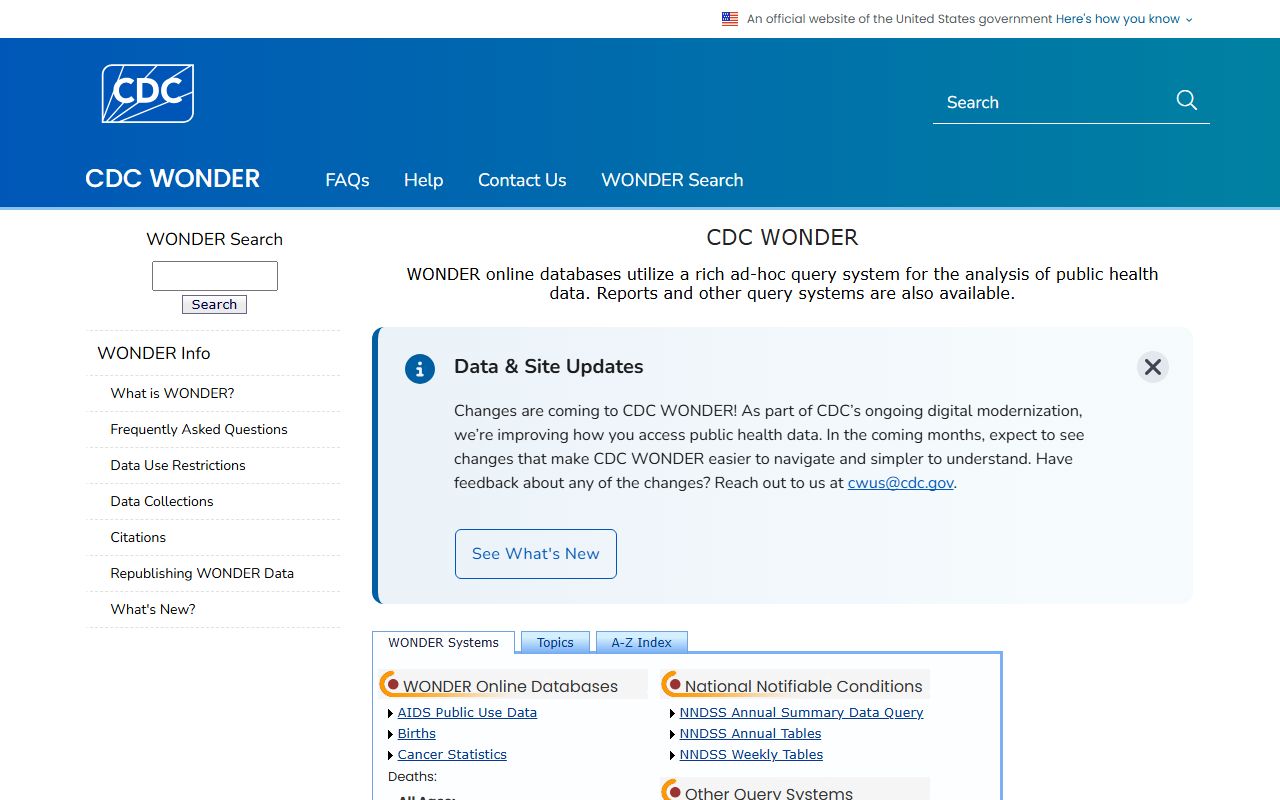The width and height of the screenshot is (1280, 800).
Task: Click the WONDER Info sidebar heading
Action: pyautogui.click(x=154, y=353)
